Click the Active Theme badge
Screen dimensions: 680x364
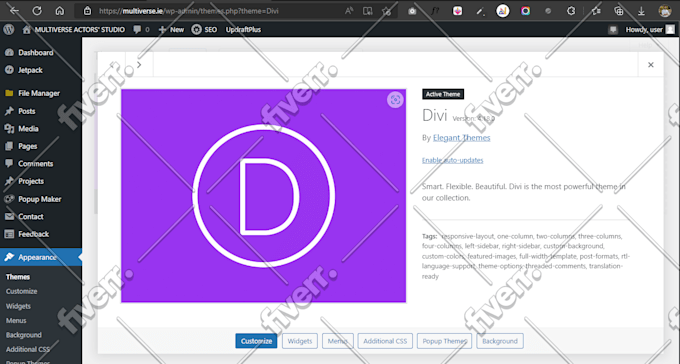coord(443,94)
